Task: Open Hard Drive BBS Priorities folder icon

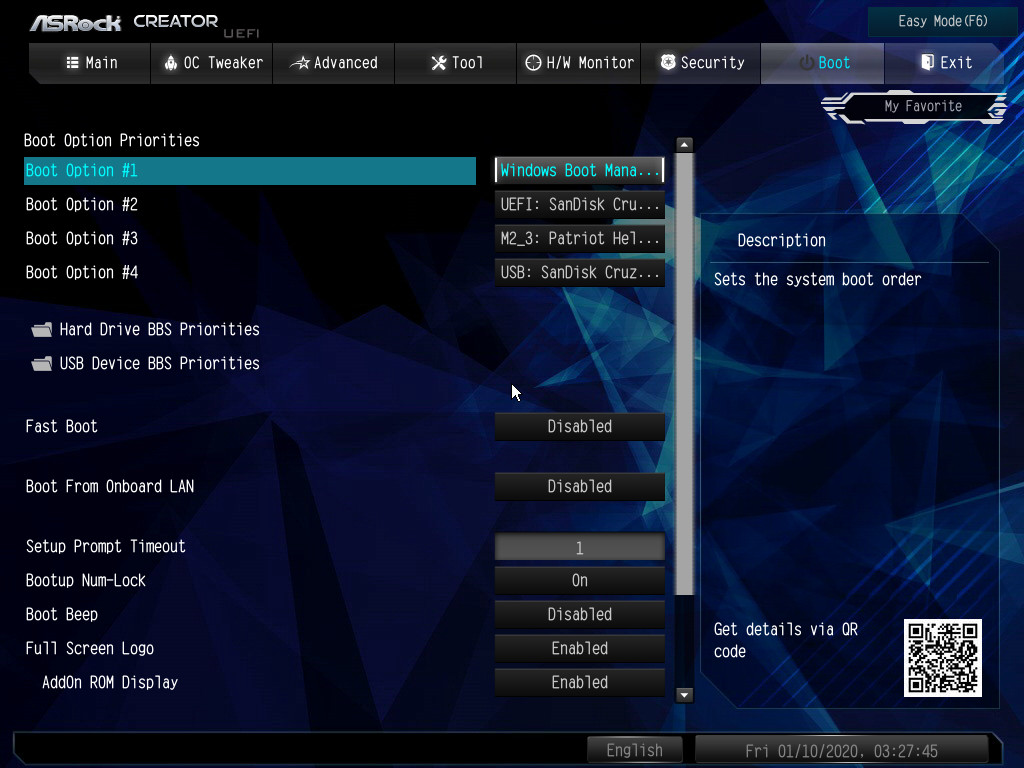Action: pos(42,330)
